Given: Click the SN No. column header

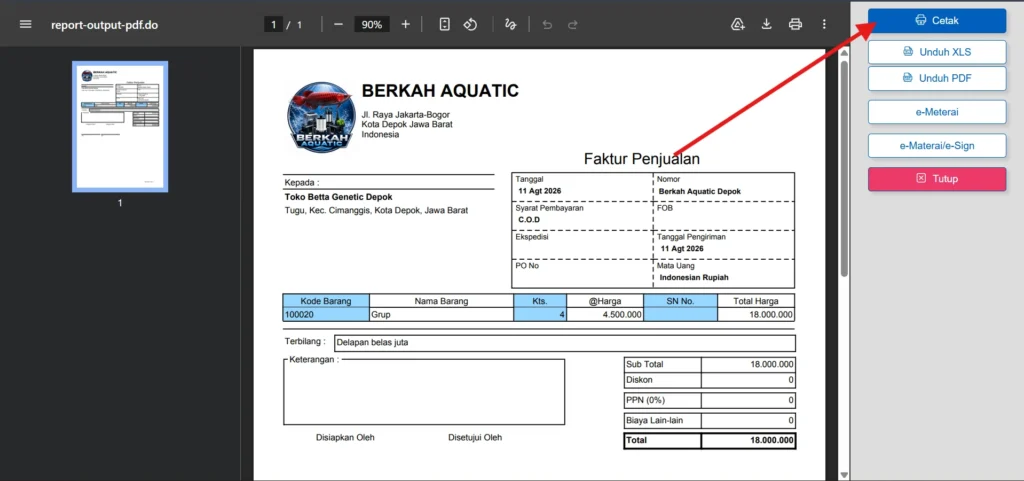Looking at the screenshot, I should click(680, 301).
